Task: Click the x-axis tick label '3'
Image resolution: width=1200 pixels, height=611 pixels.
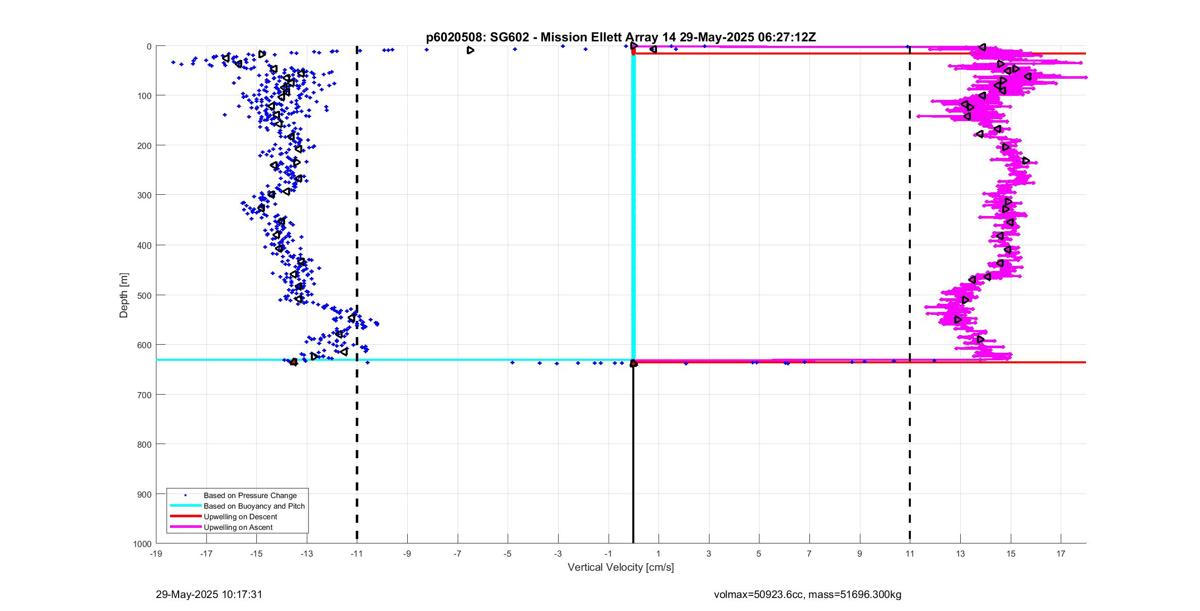Action: (709, 553)
